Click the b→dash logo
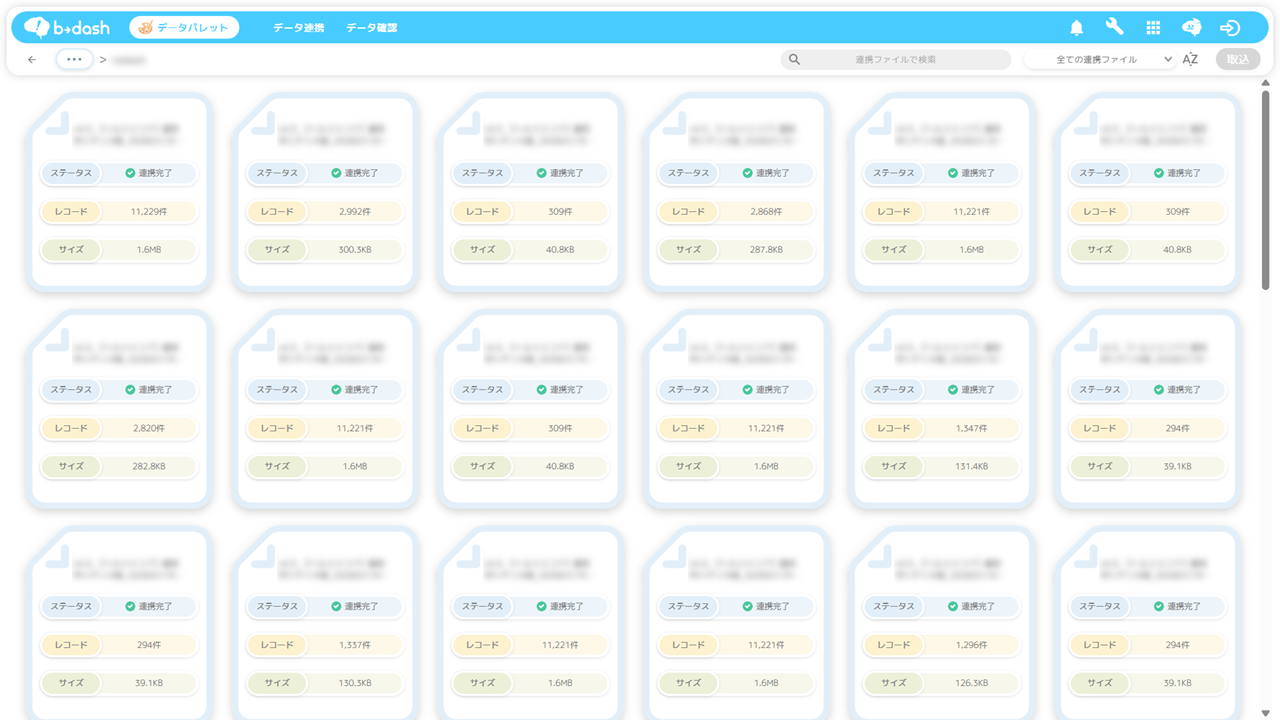The image size is (1280, 720). [x=67, y=28]
